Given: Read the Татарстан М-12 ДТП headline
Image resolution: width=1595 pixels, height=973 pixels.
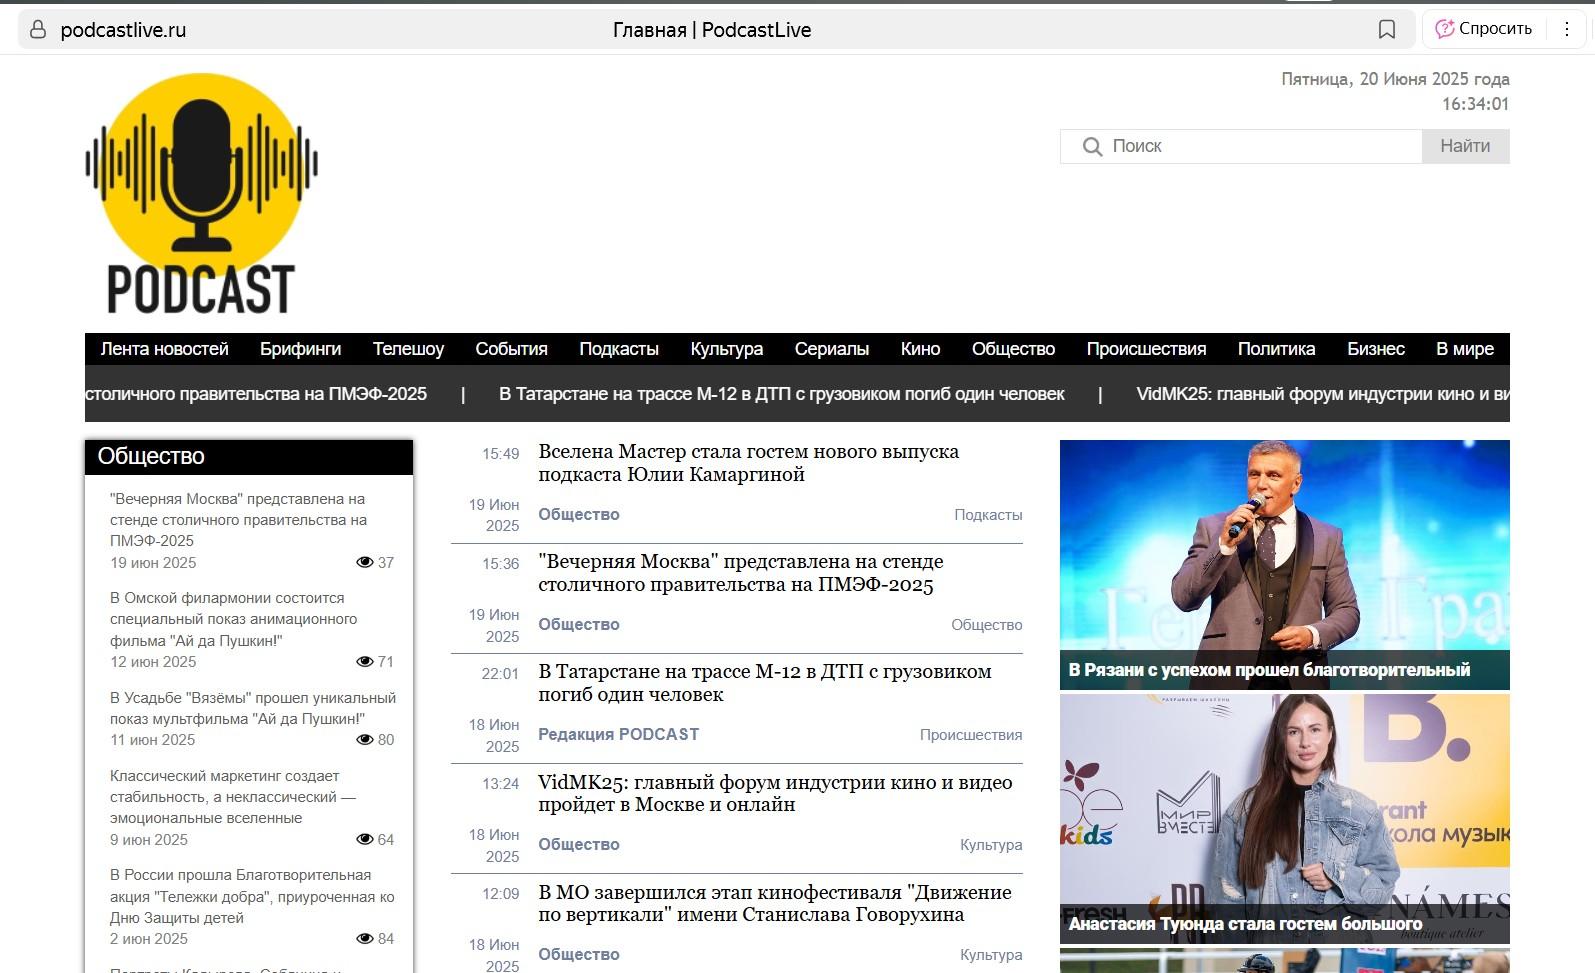Looking at the screenshot, I should [764, 683].
